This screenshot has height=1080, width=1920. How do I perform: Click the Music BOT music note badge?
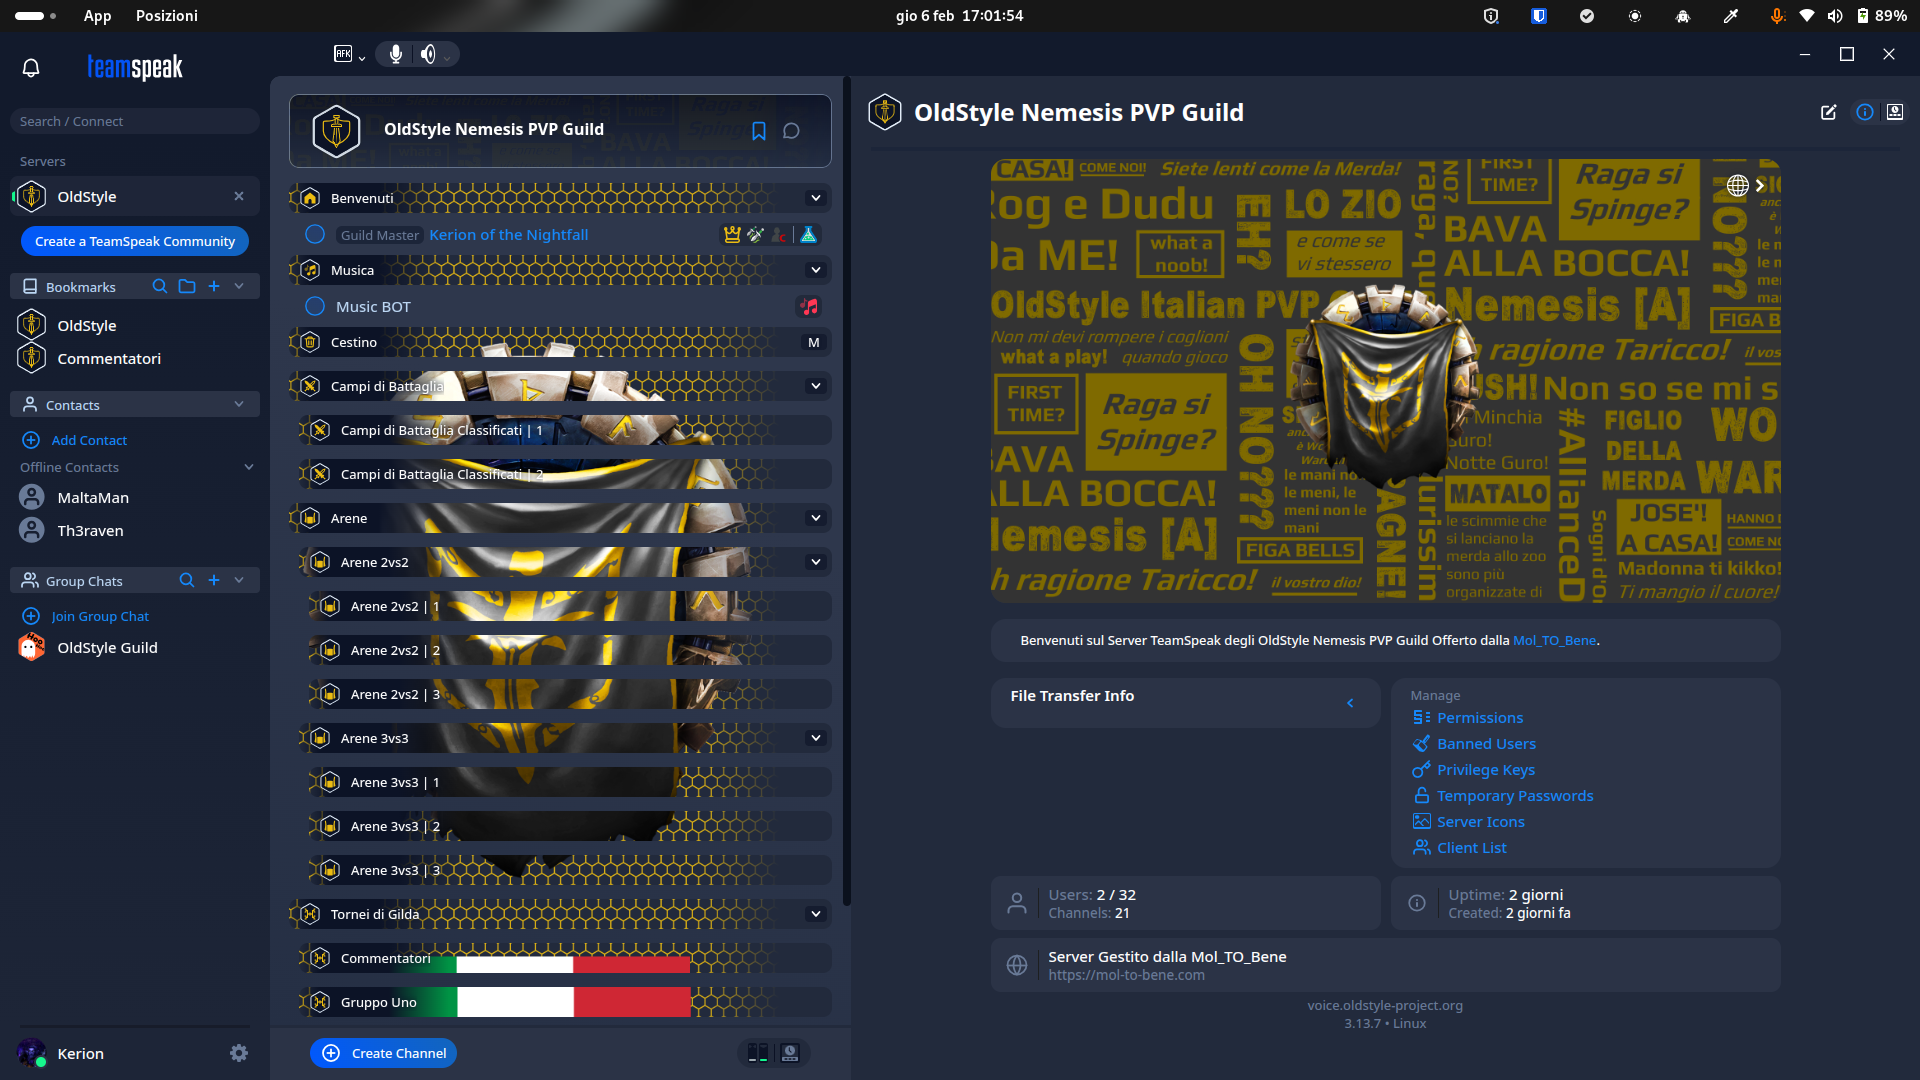point(809,307)
